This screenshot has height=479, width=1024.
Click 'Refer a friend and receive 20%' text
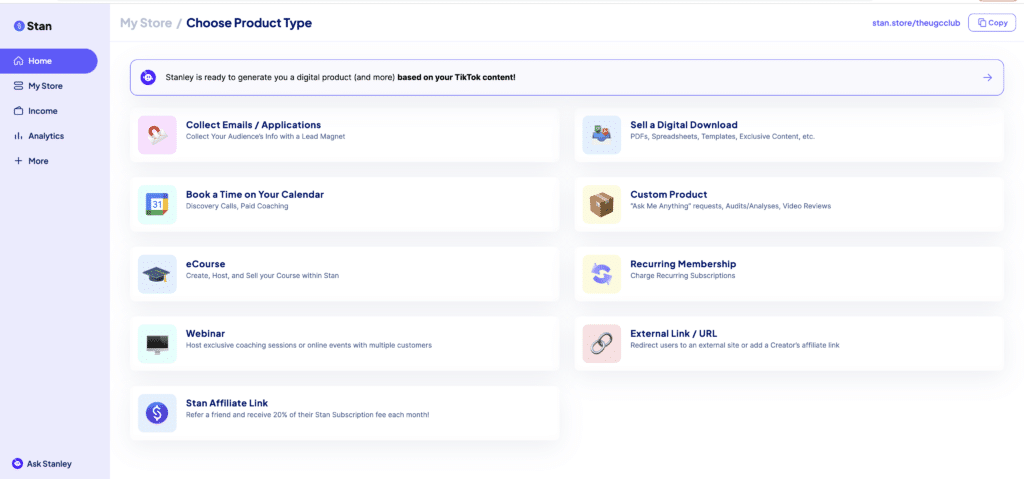coord(308,415)
